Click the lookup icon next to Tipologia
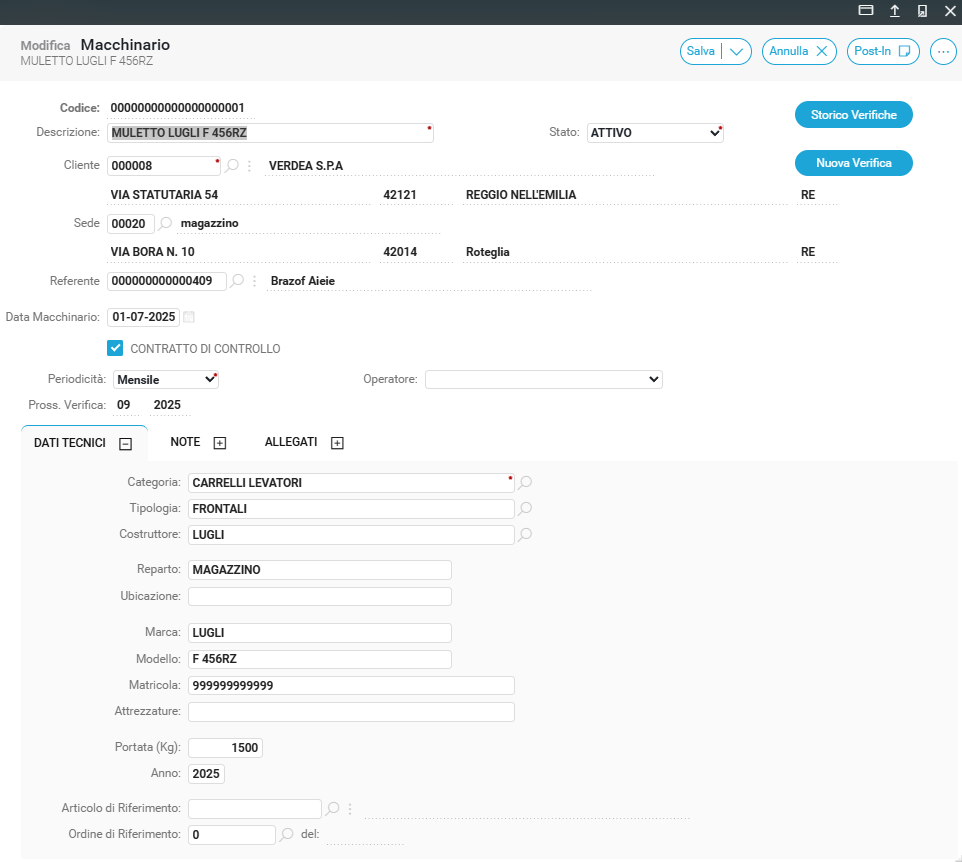Image resolution: width=962 pixels, height=862 pixels. [x=525, y=509]
